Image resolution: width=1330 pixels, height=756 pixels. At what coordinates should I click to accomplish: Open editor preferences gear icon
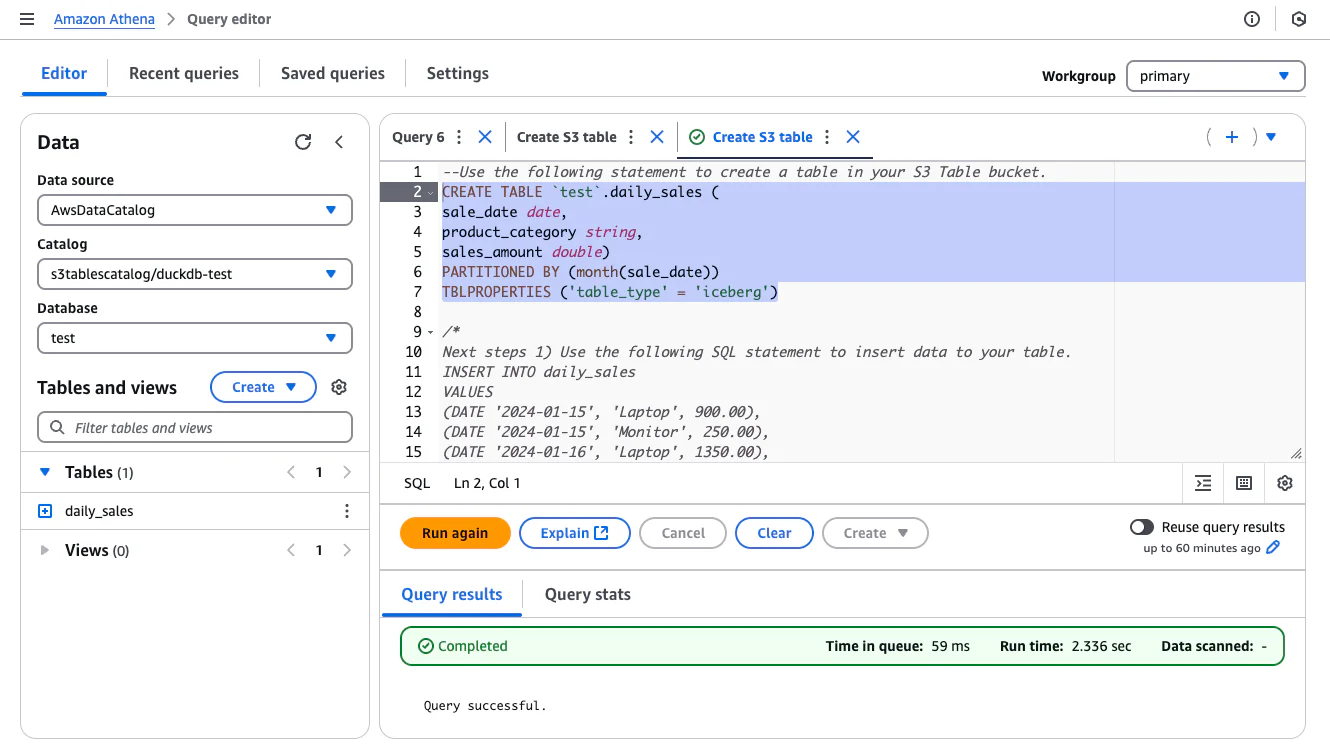point(1285,483)
